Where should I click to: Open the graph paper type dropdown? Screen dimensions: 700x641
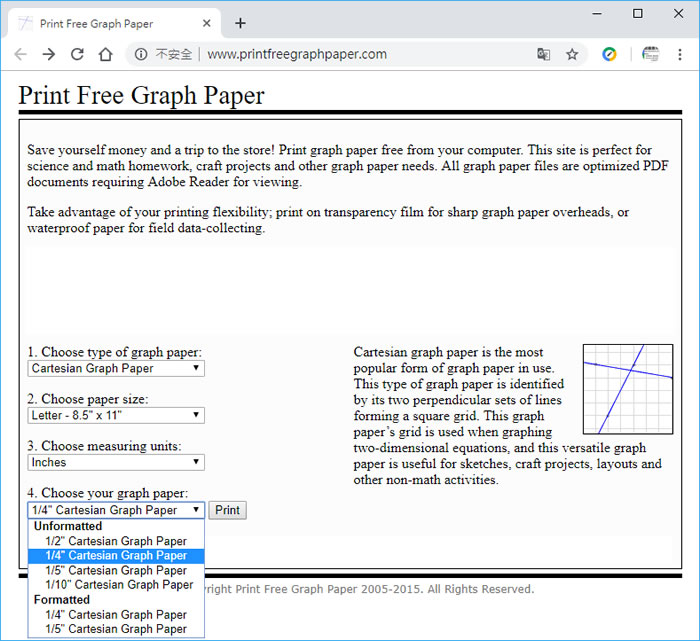point(116,368)
